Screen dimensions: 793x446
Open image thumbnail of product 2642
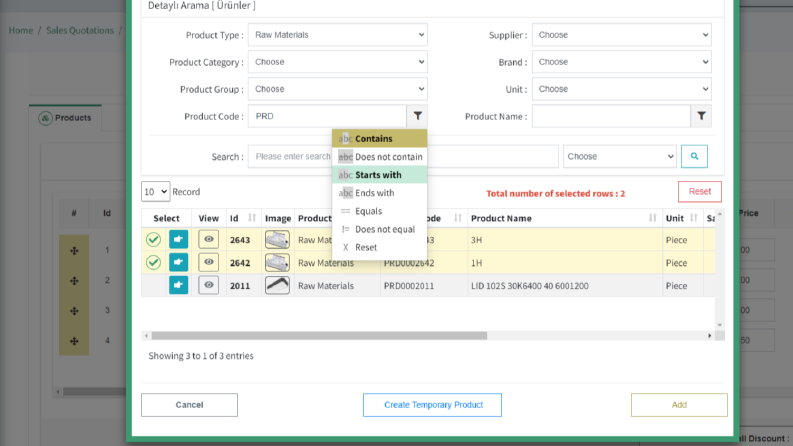pos(277,262)
